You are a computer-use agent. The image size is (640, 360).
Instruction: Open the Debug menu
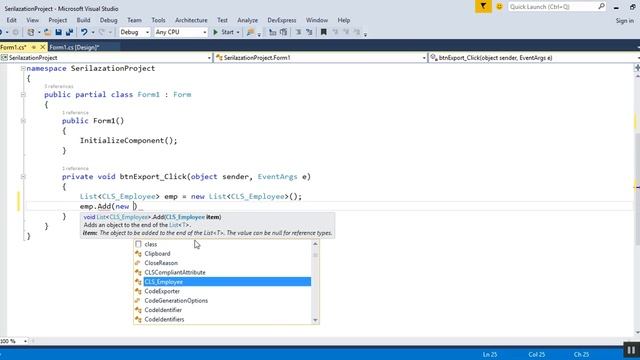coord(108,20)
